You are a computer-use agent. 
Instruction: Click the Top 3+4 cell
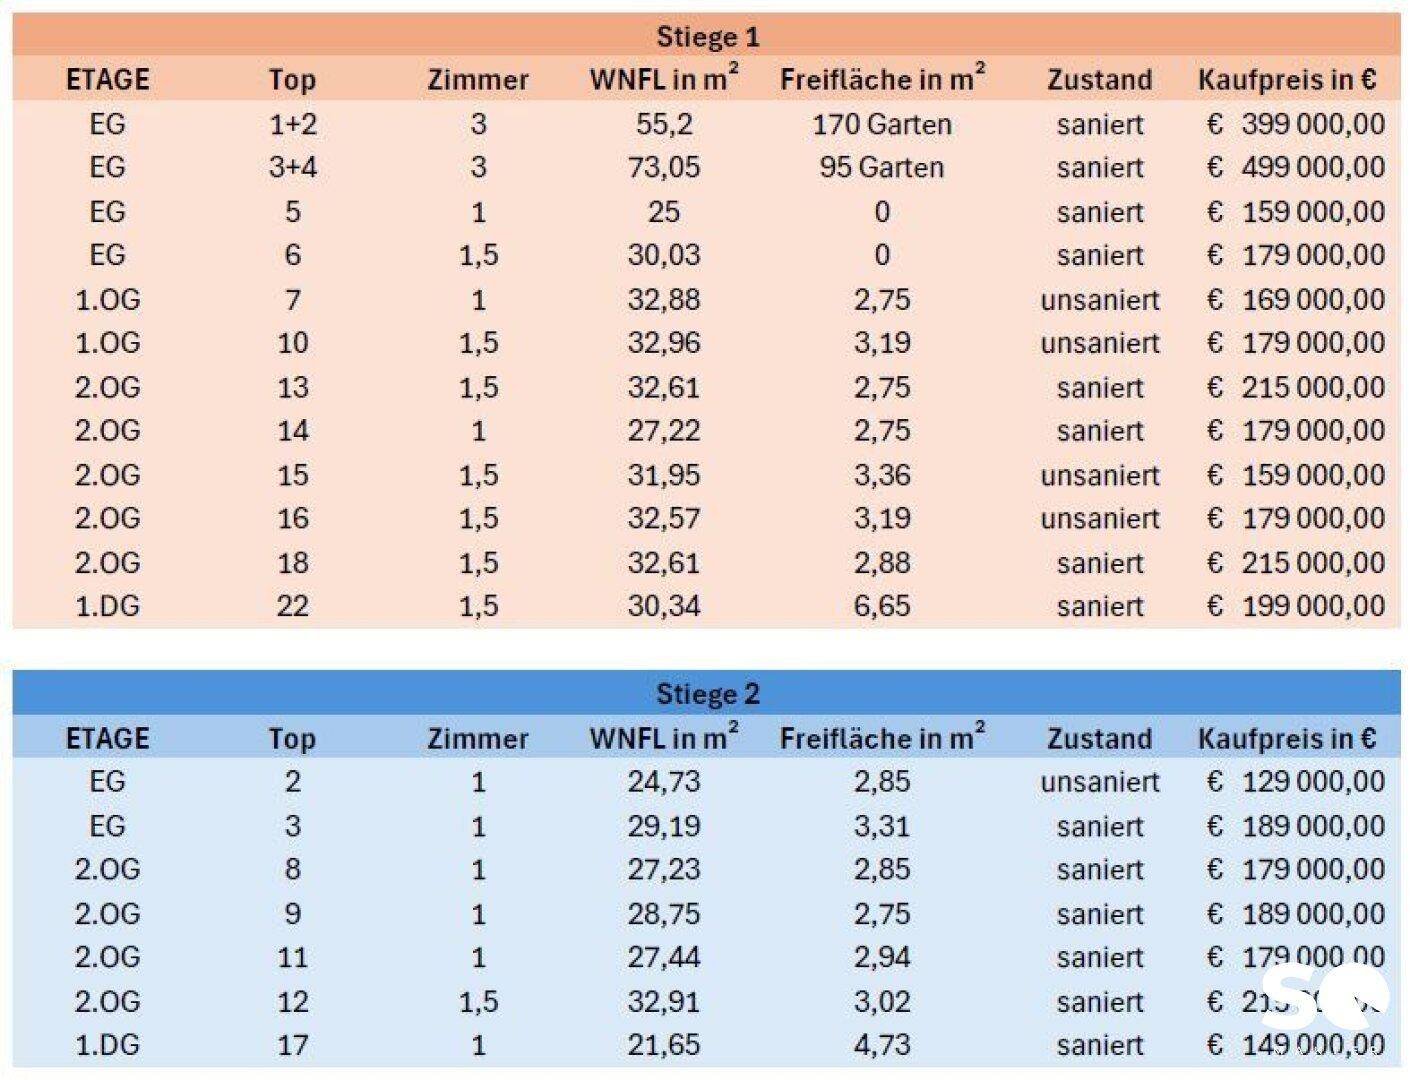[x=292, y=168]
